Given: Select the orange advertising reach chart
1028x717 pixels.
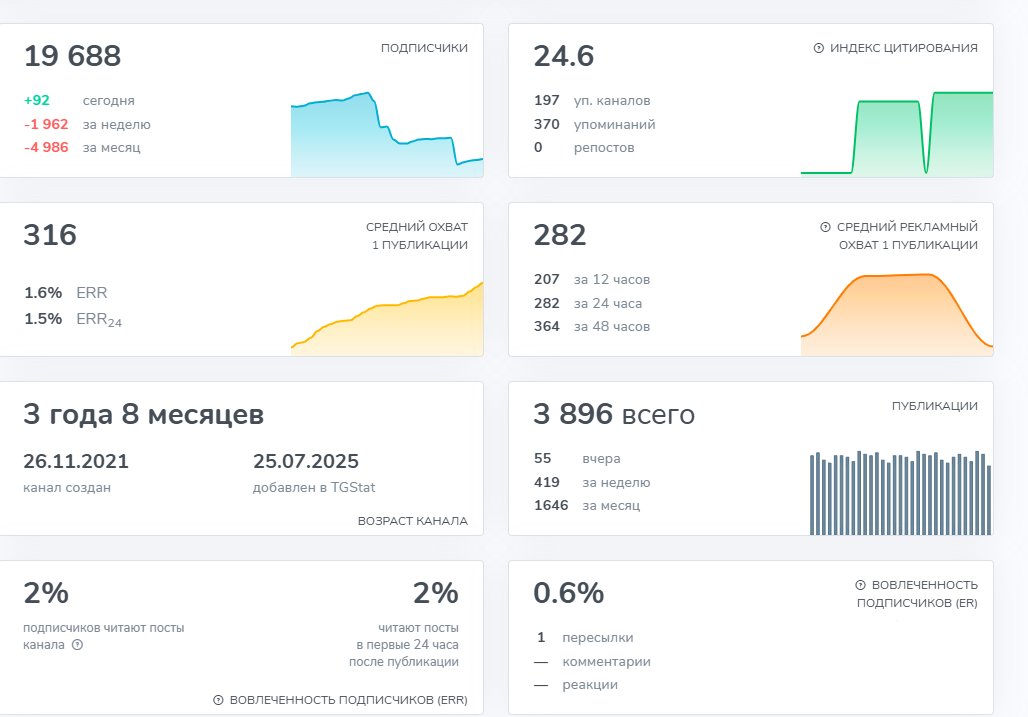Looking at the screenshot, I should [x=896, y=313].
